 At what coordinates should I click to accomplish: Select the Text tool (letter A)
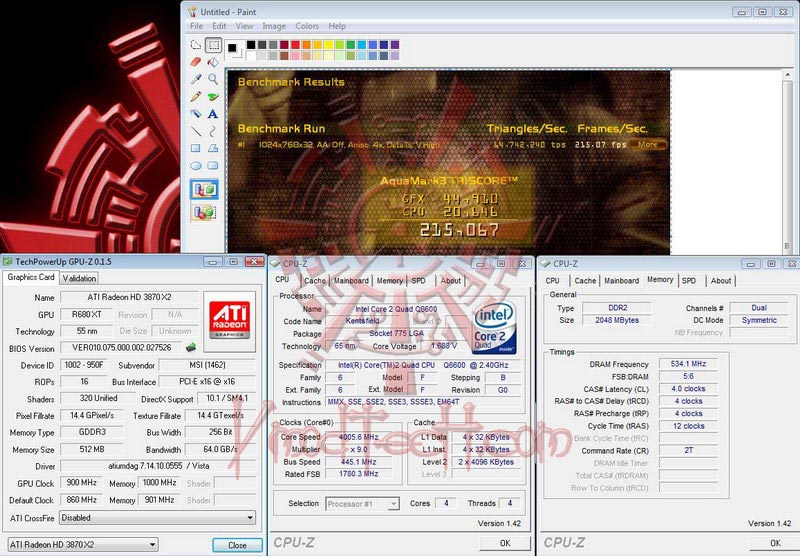click(x=213, y=114)
